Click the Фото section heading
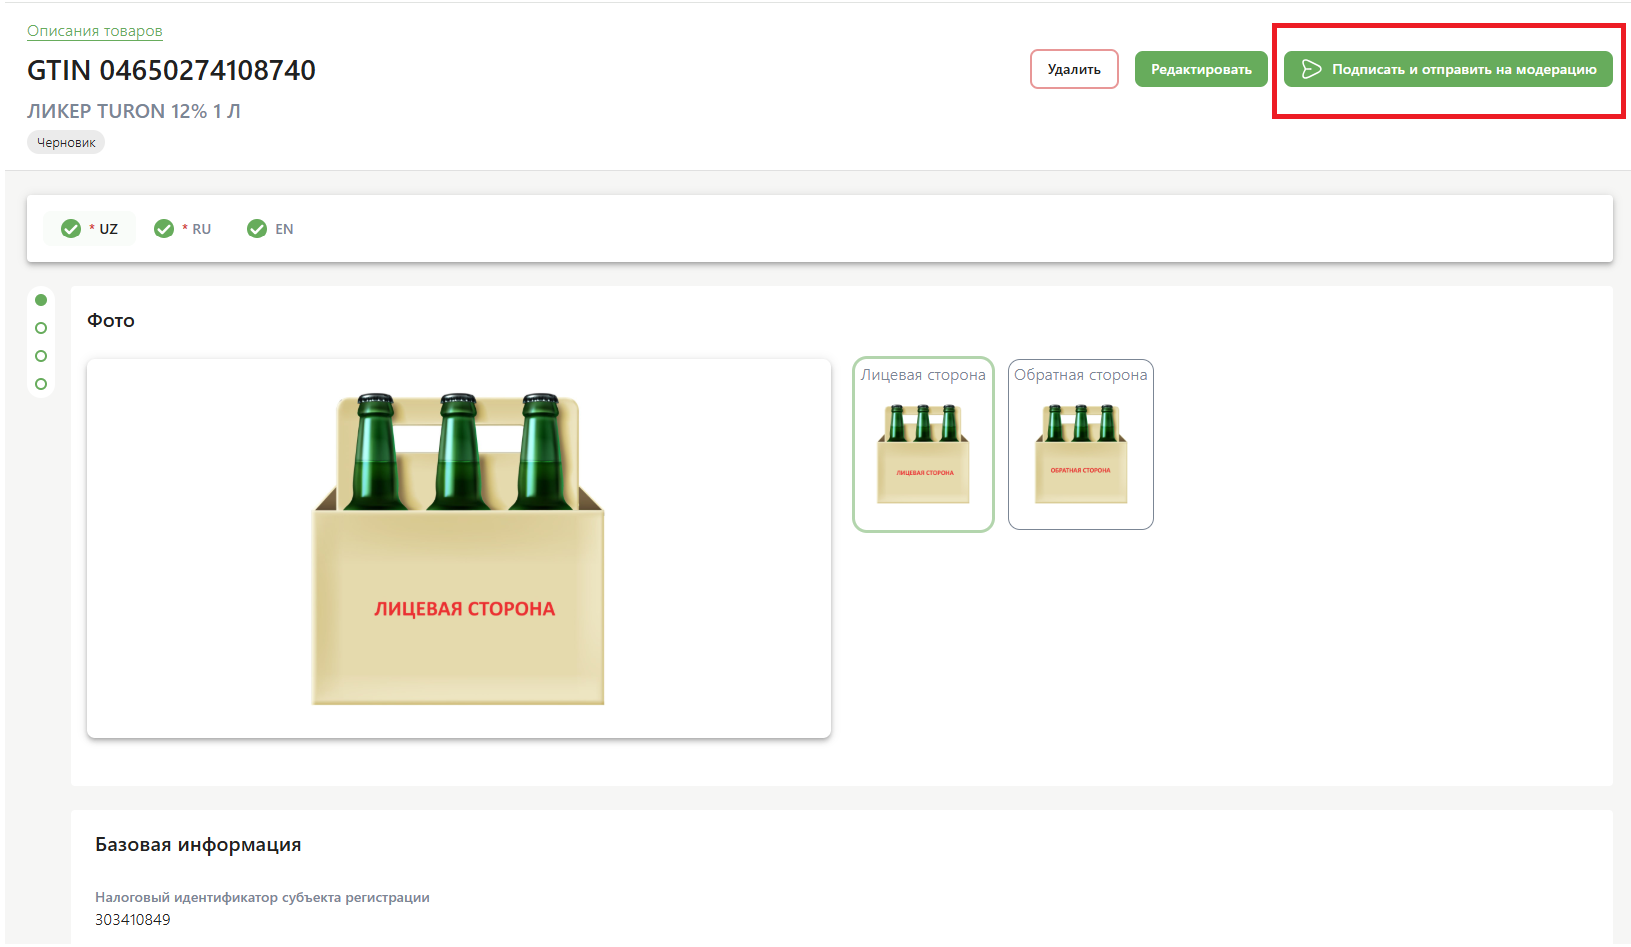The image size is (1631, 947). [x=111, y=321]
